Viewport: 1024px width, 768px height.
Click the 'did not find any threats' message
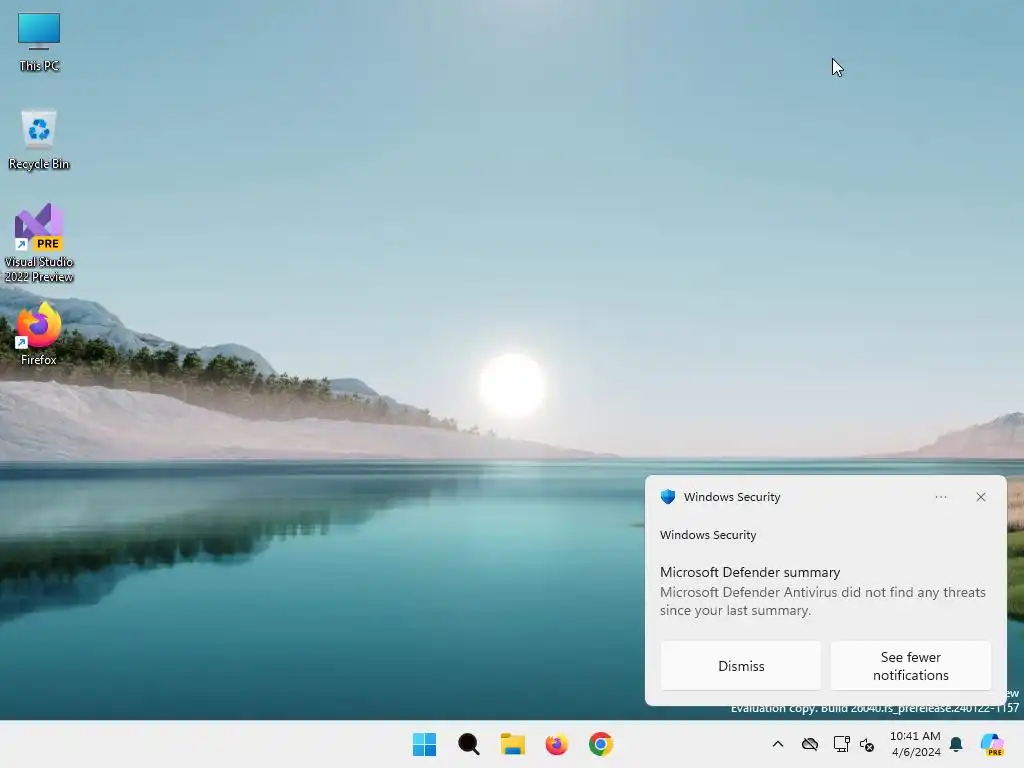823,601
